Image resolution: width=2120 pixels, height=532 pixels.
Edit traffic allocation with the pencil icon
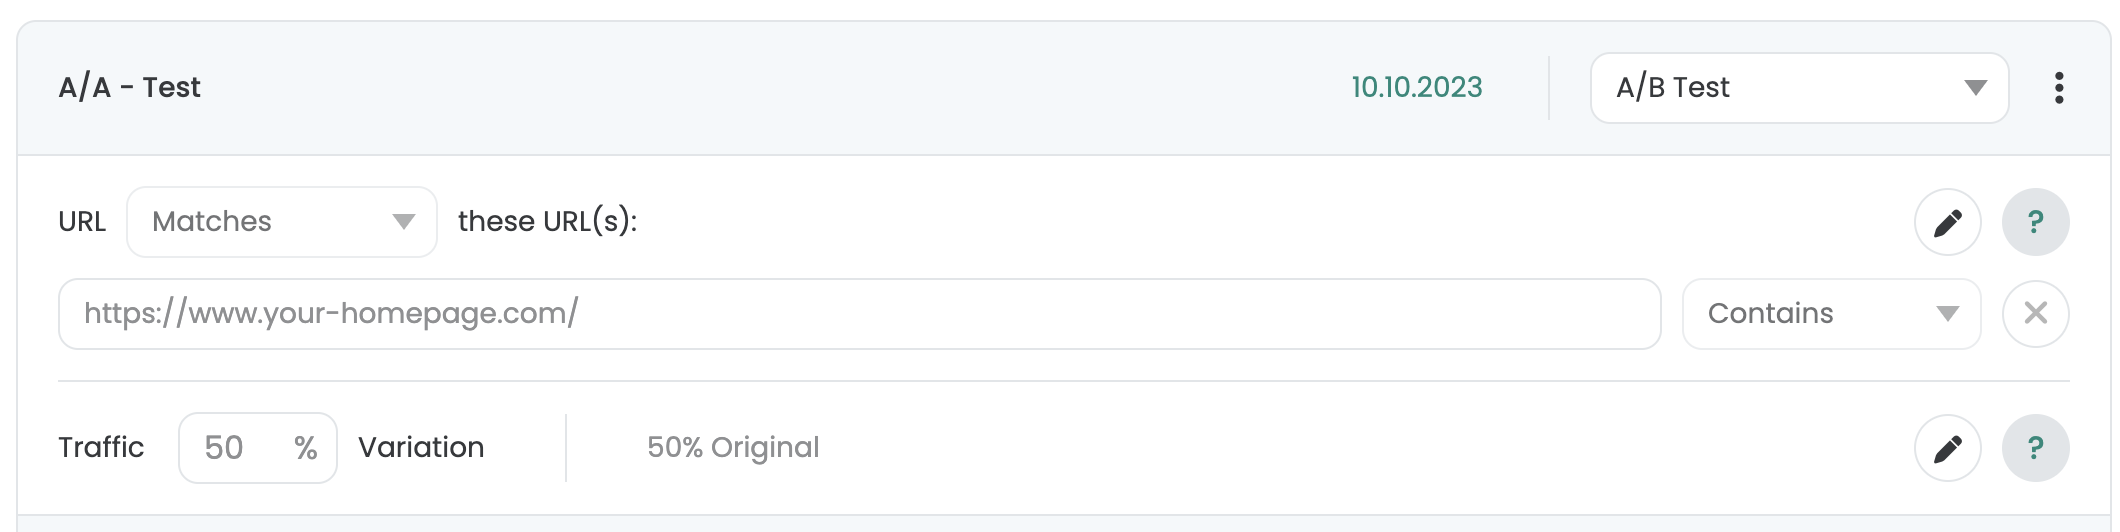pos(1948,448)
